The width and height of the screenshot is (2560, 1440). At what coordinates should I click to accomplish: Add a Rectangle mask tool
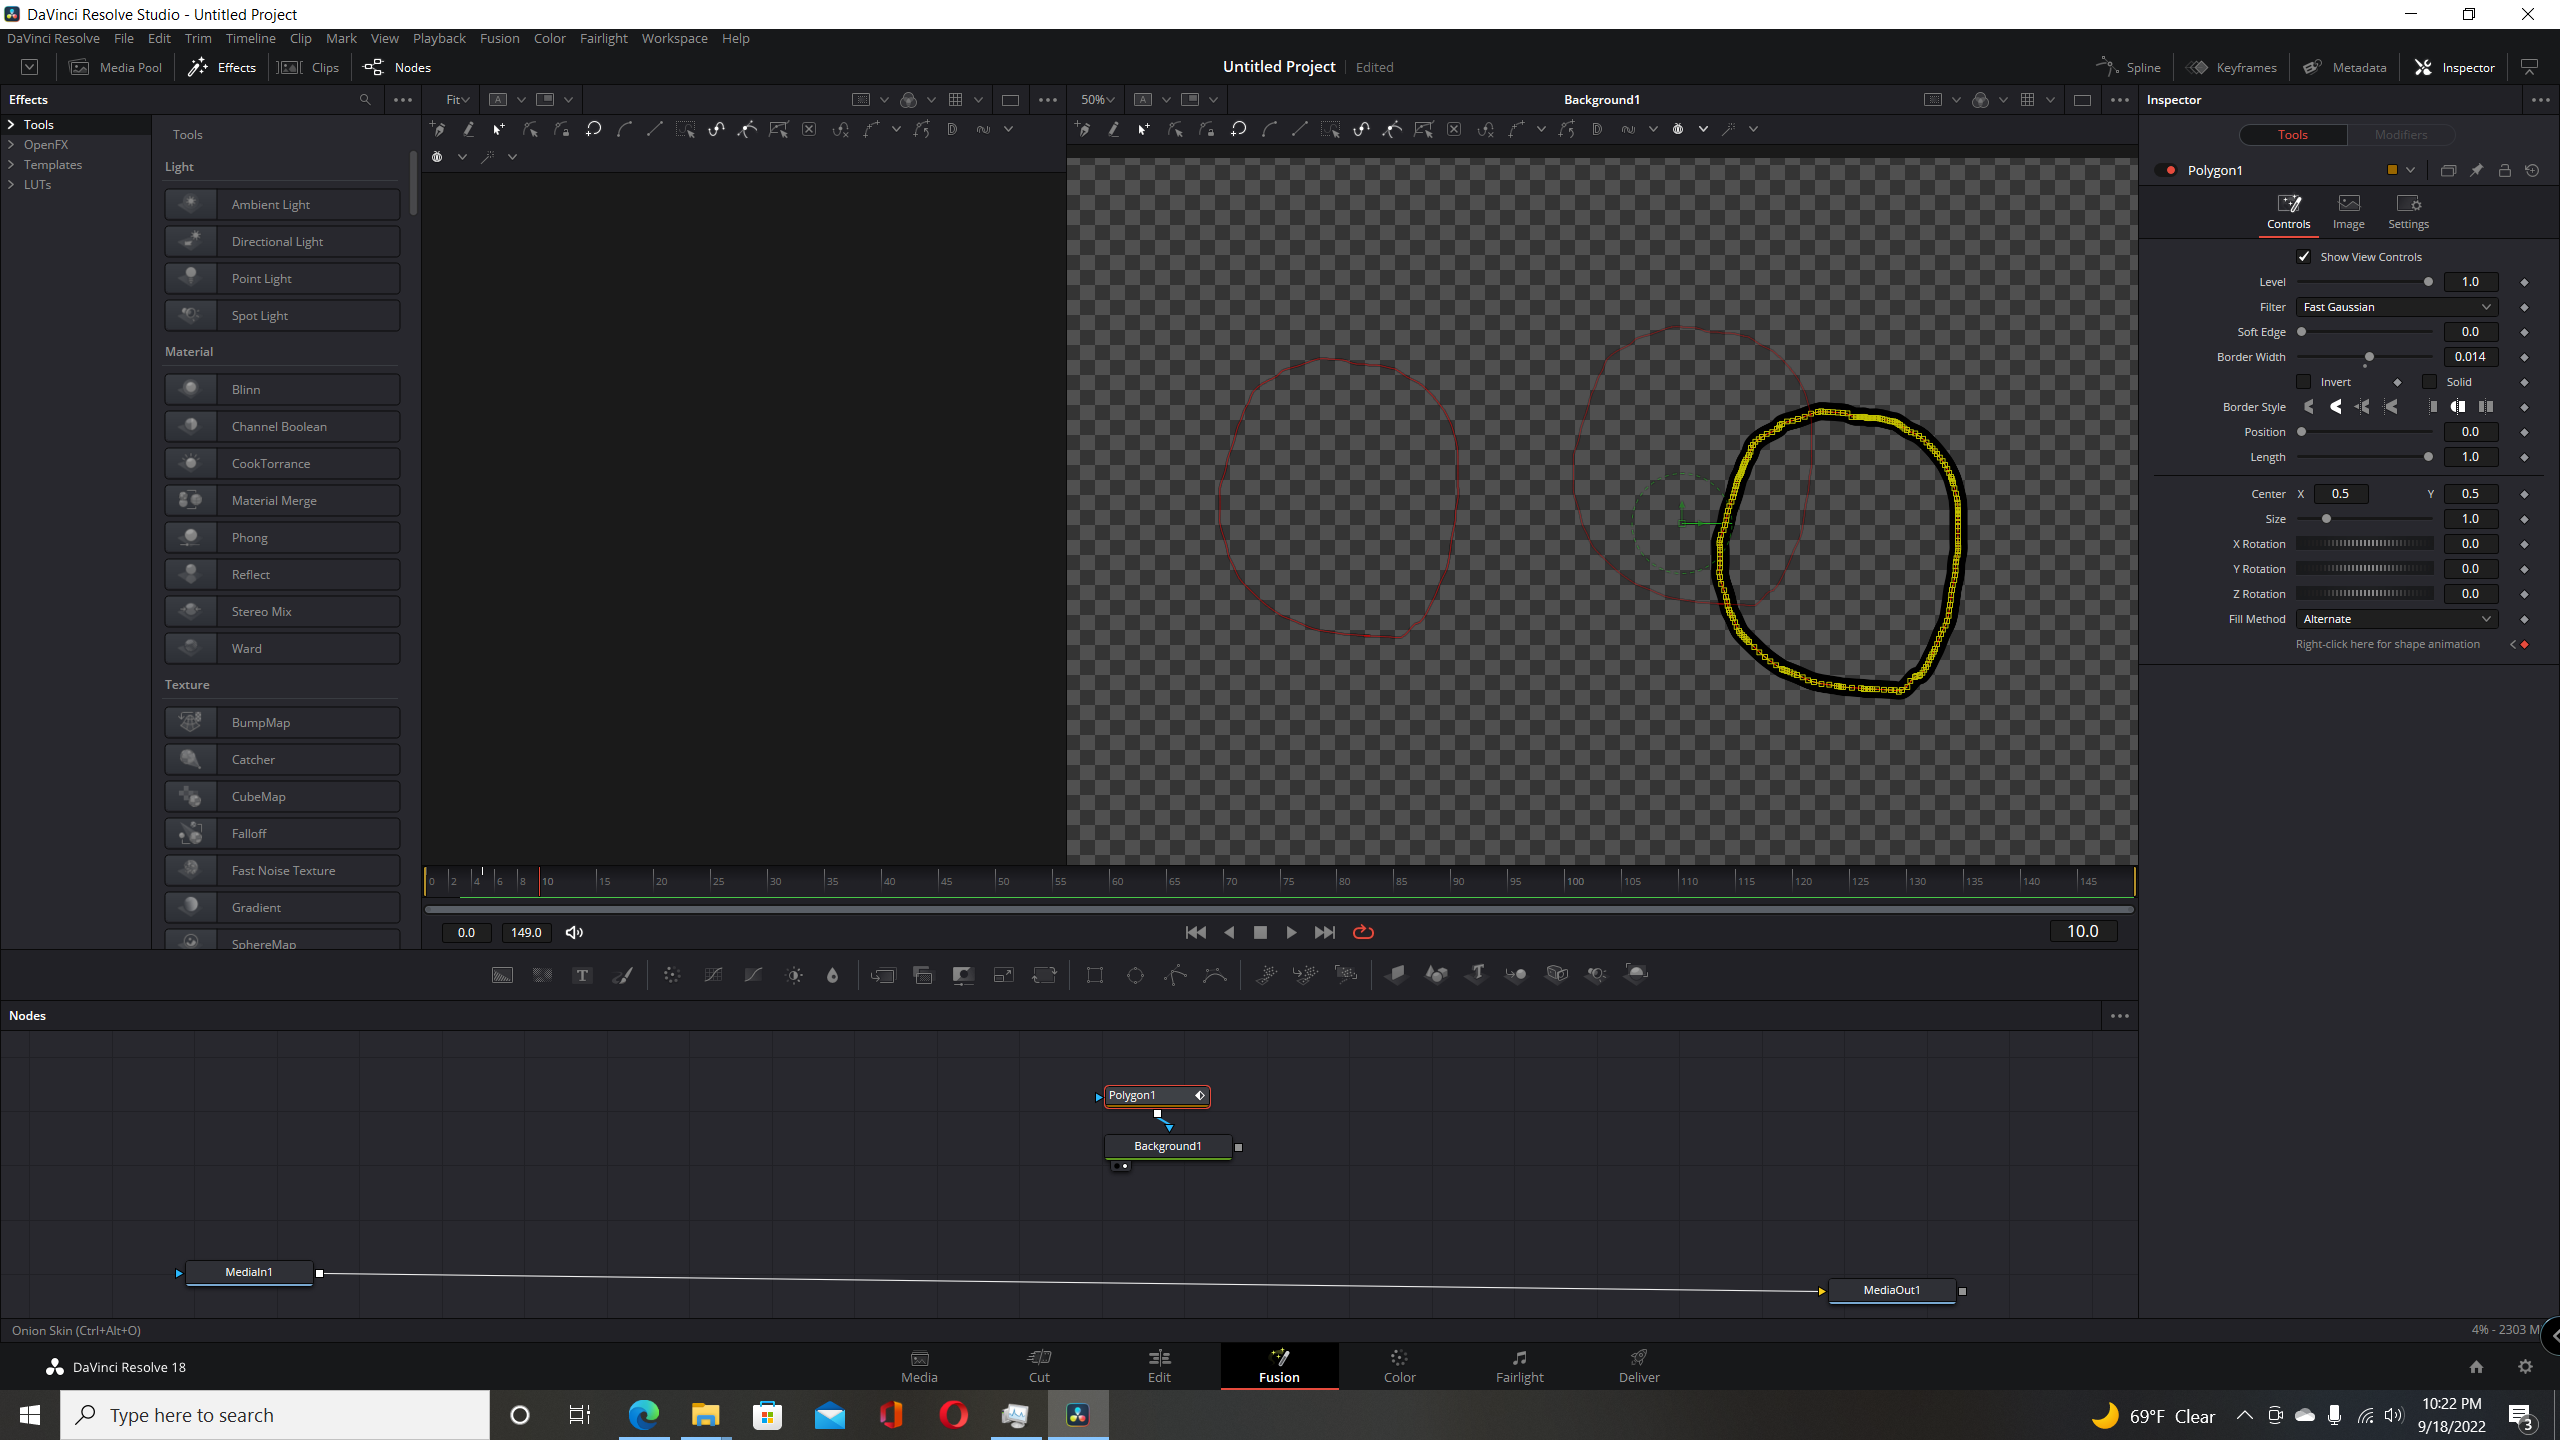(1095, 975)
